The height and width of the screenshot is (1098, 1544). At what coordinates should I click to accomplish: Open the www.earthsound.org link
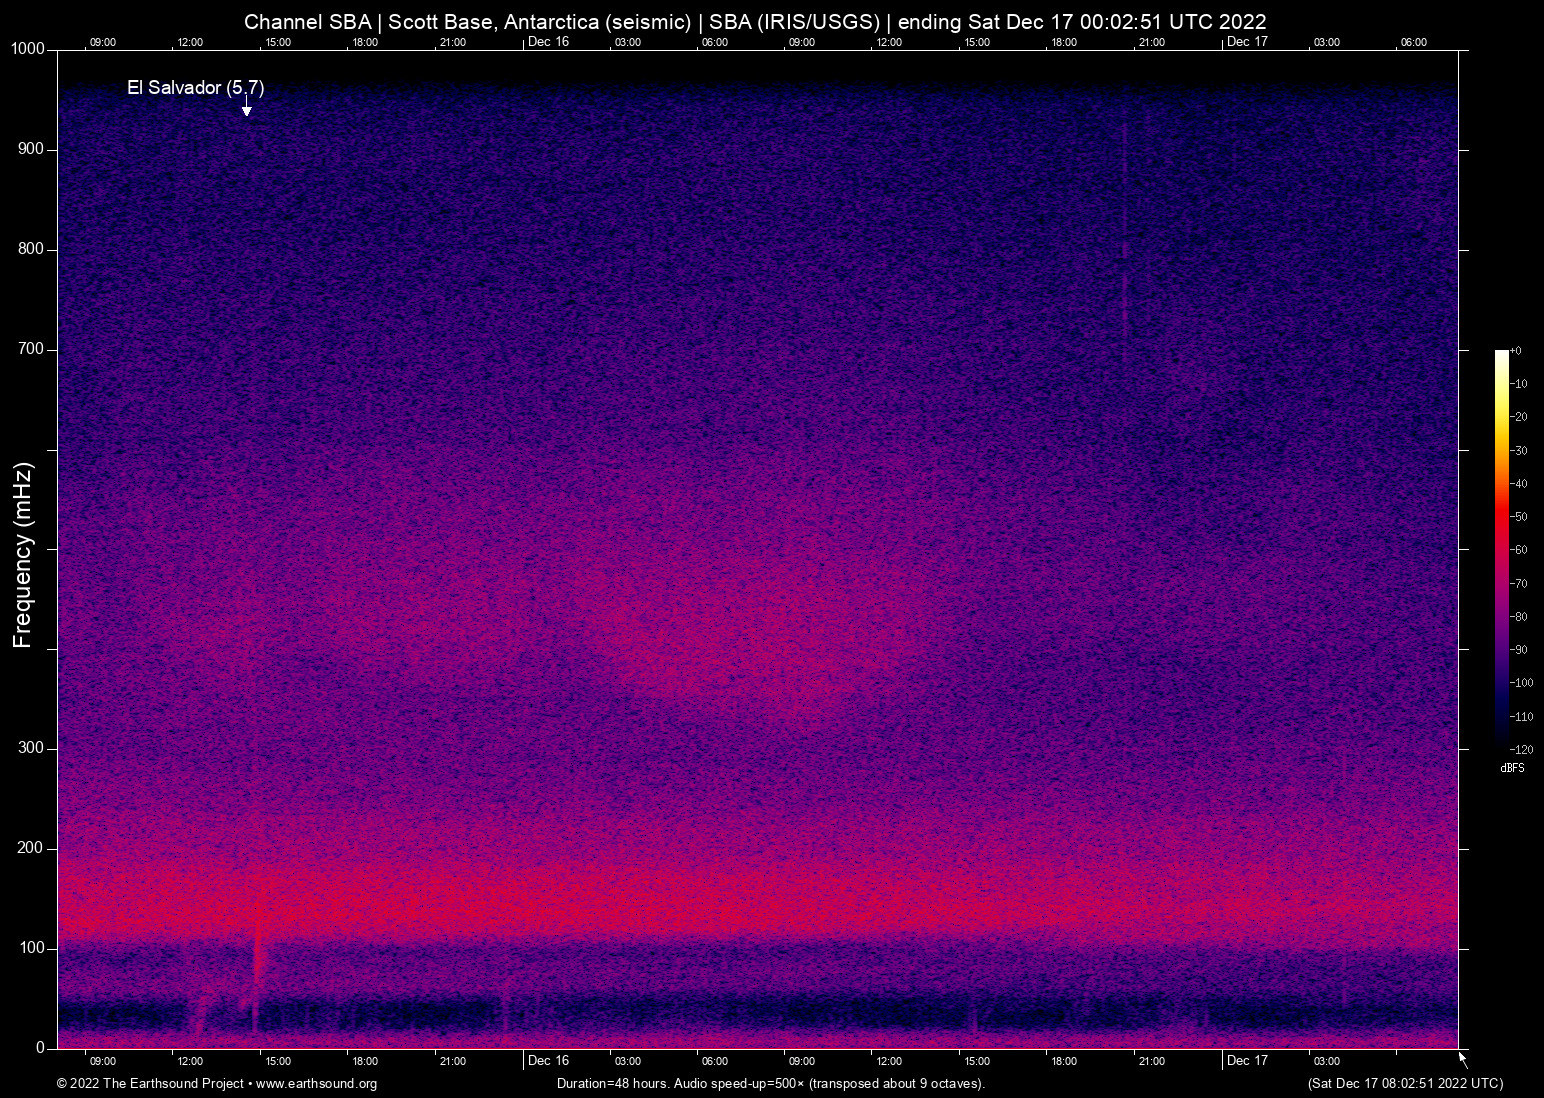(x=317, y=1083)
